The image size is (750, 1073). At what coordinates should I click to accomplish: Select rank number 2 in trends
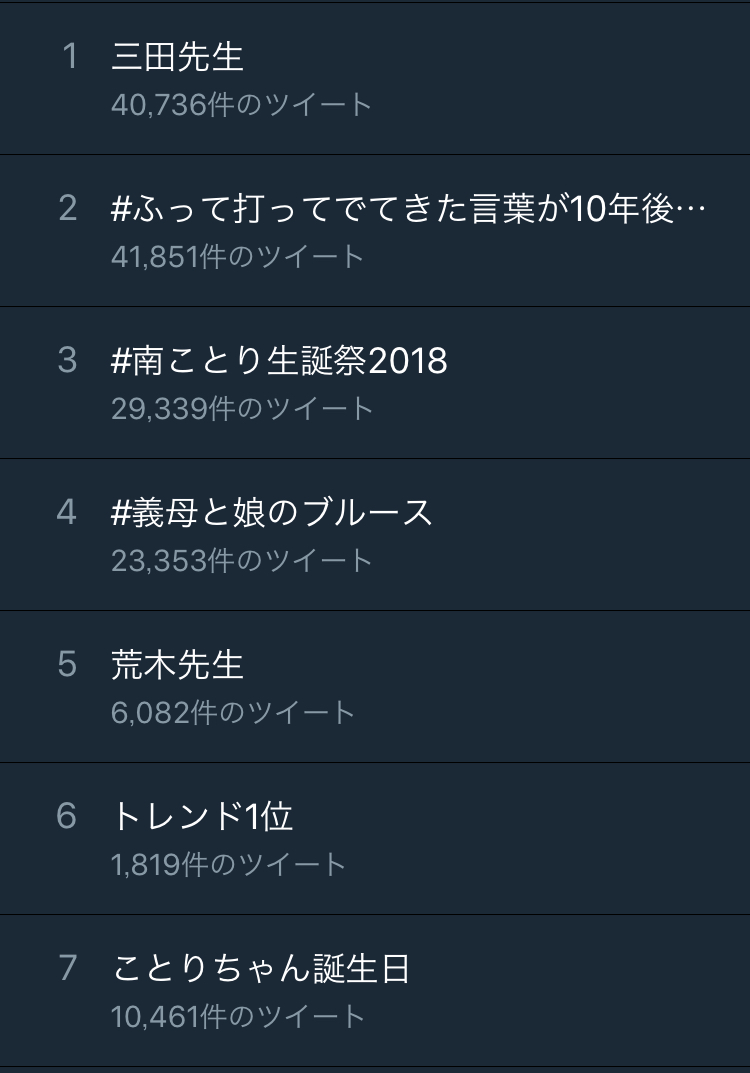(68, 209)
